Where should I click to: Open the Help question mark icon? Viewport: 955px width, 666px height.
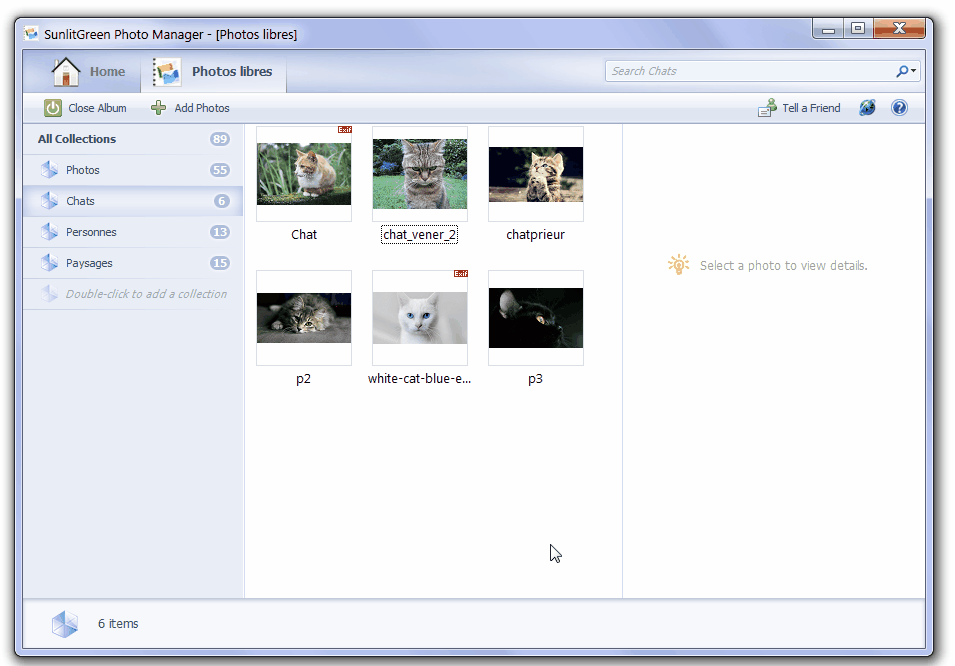coord(899,107)
